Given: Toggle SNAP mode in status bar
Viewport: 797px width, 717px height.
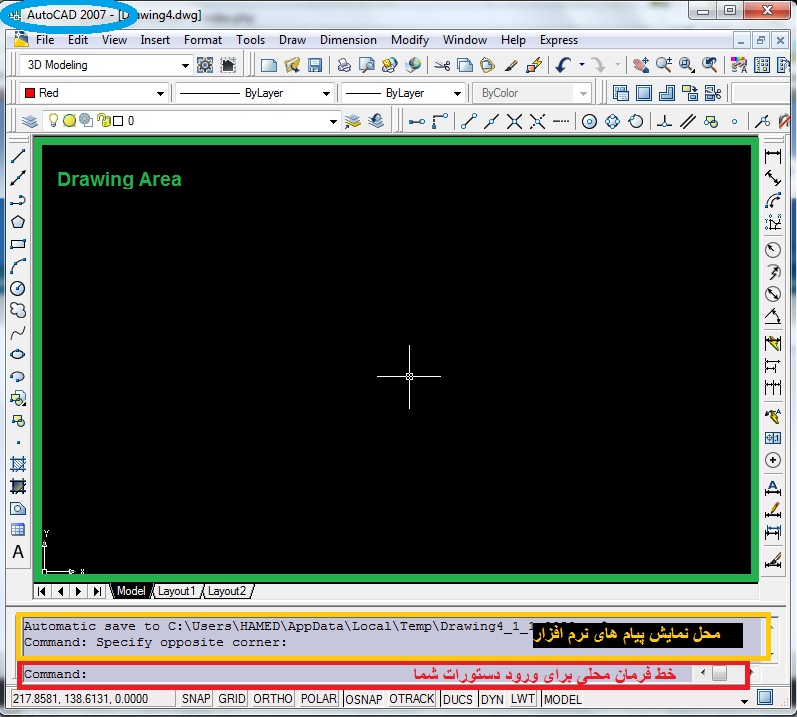Looking at the screenshot, I should pyautogui.click(x=196, y=699).
